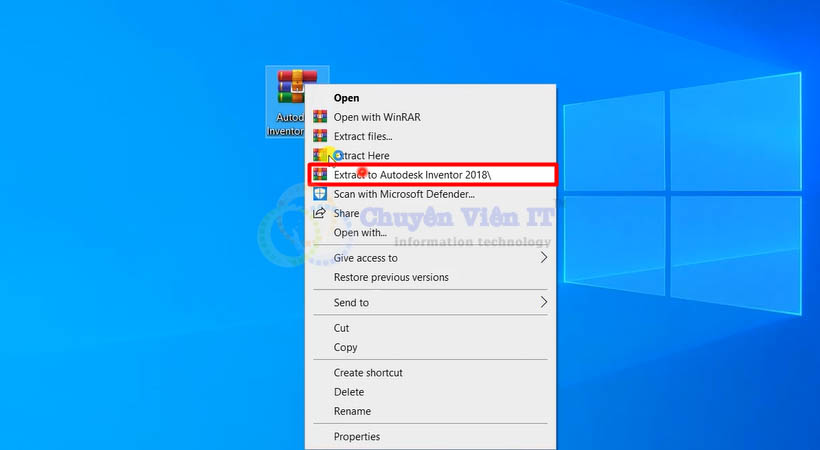Select Open at top of context menu
This screenshot has height=450, width=820.
346,98
